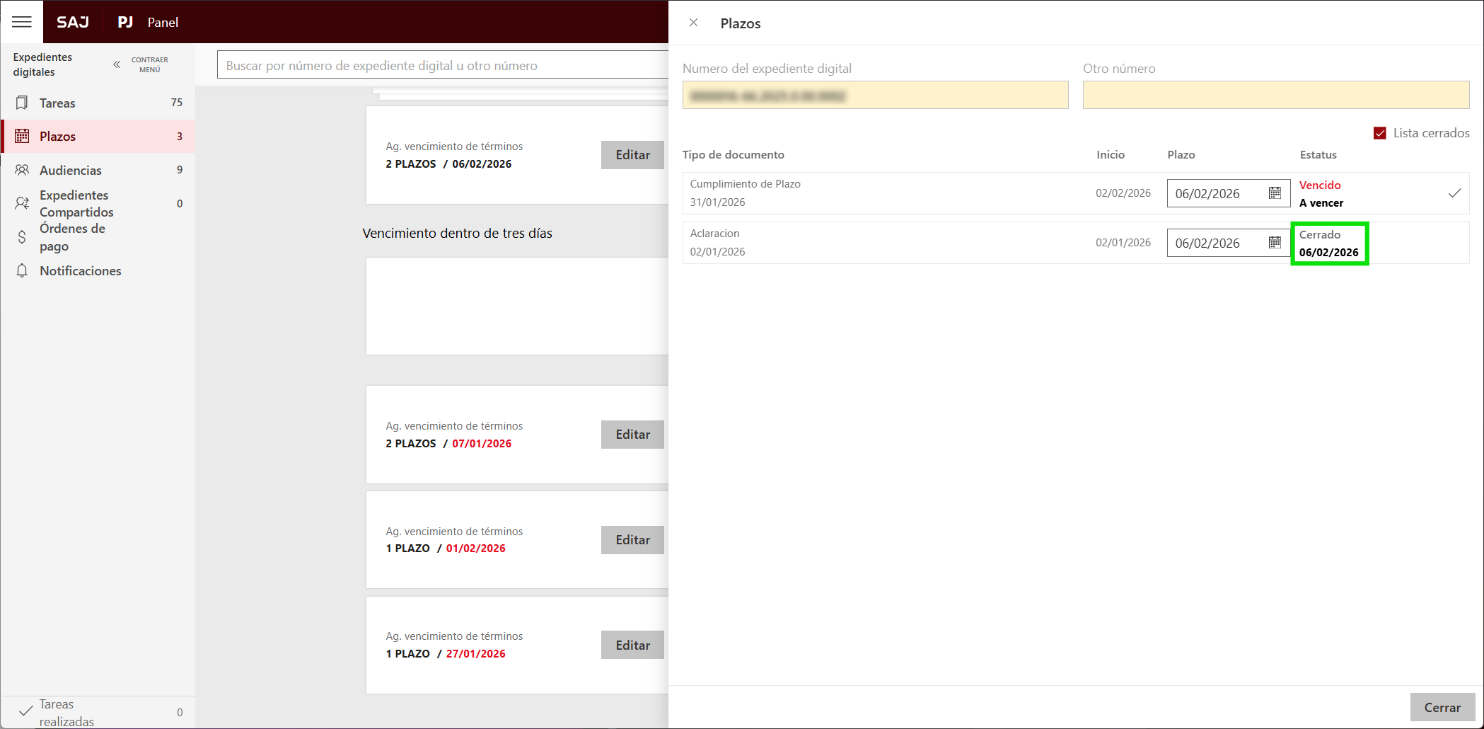Open calendar picker for Aclaracion row
The image size is (1484, 729).
[1275, 243]
